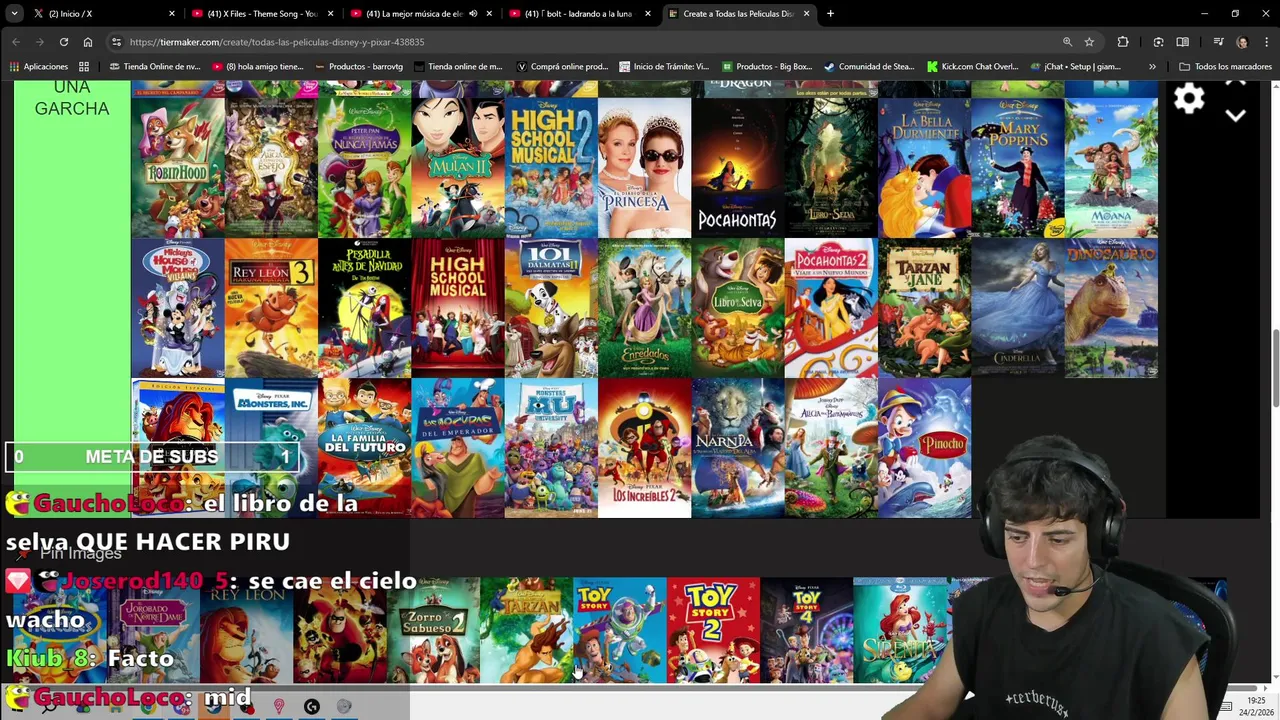The width and height of the screenshot is (1280, 720).
Task: Open Comprá online prod bookmark
Action: point(562,67)
